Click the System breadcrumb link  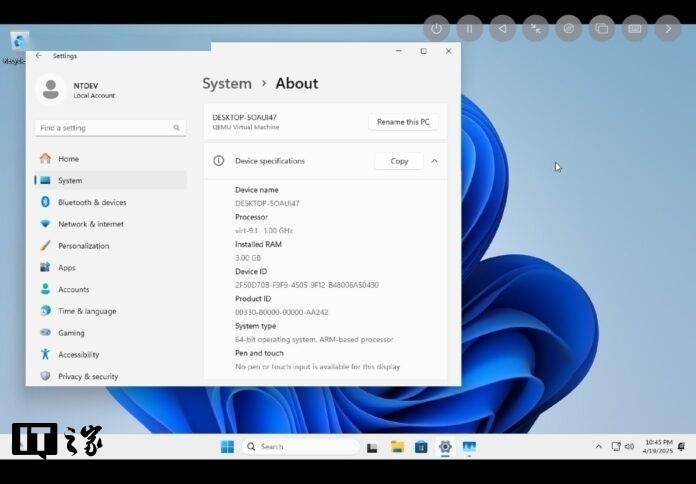[227, 83]
